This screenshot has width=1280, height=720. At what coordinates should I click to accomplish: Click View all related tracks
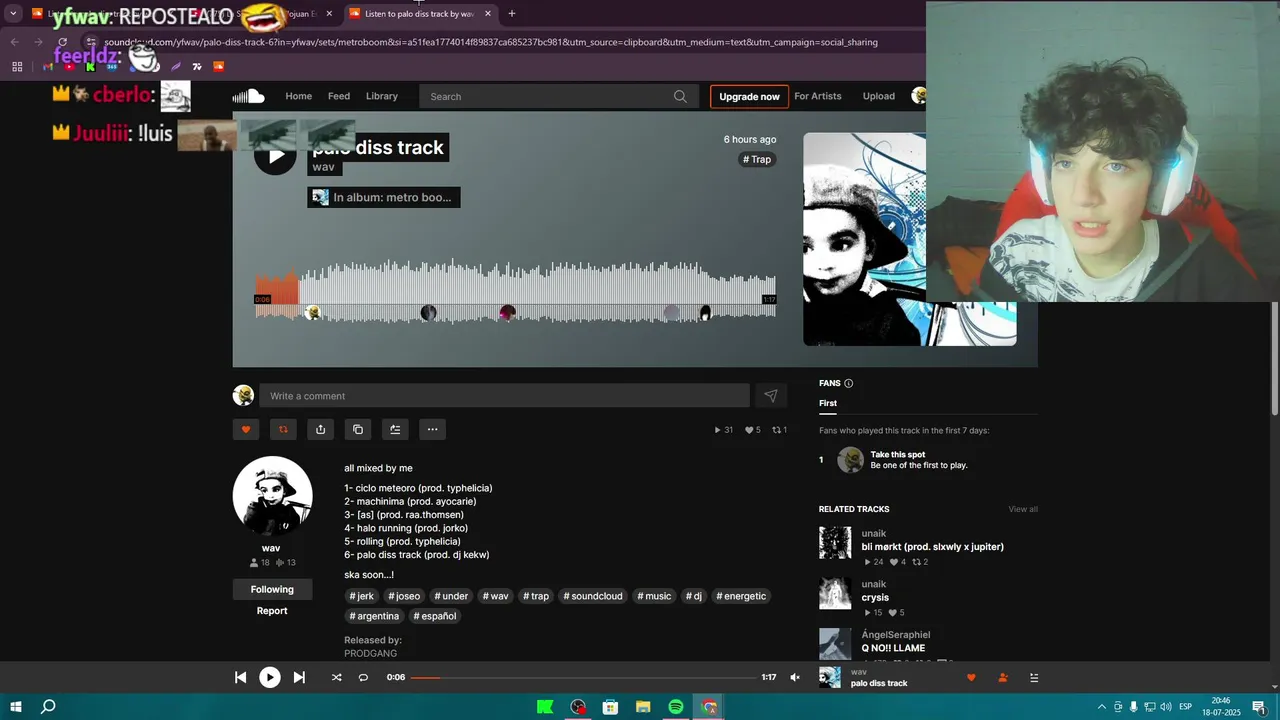(x=1023, y=509)
